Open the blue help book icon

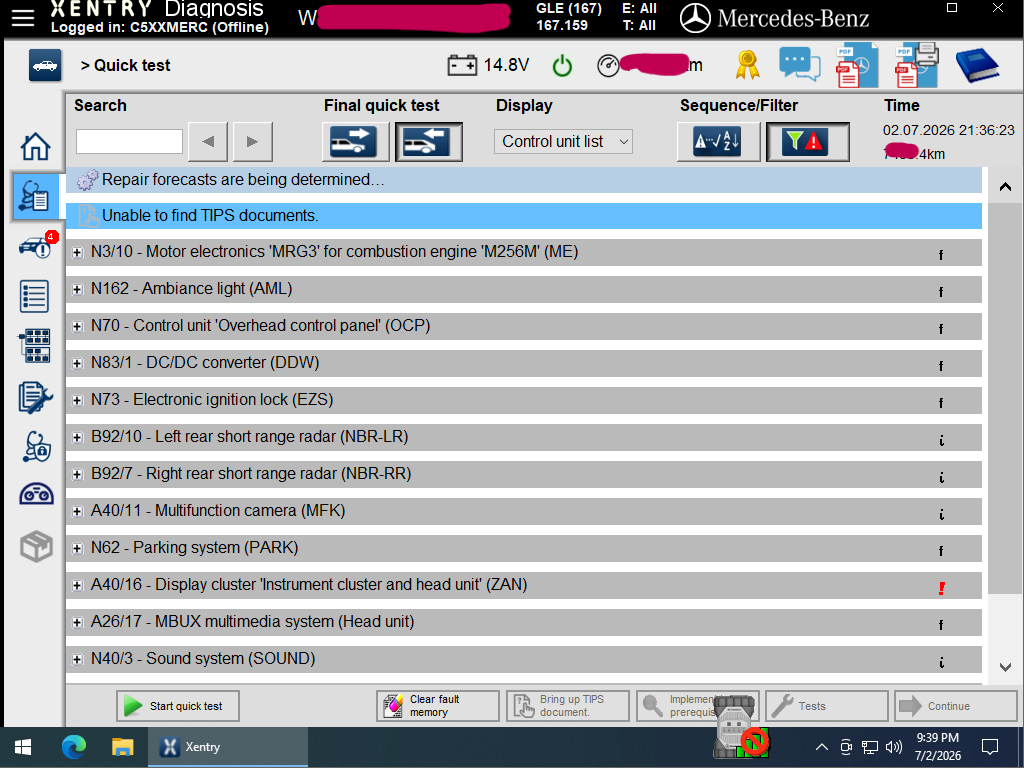pos(977,65)
